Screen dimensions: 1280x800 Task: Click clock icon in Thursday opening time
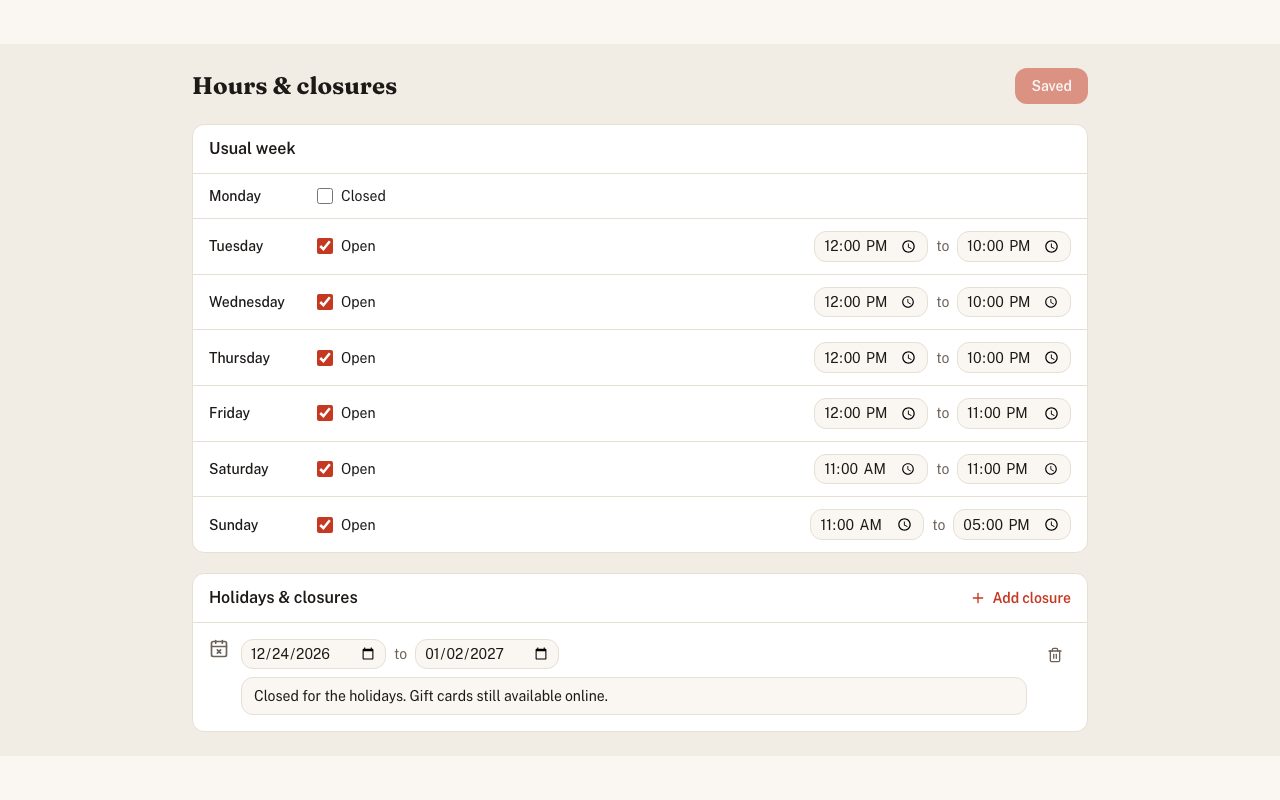tap(908, 358)
